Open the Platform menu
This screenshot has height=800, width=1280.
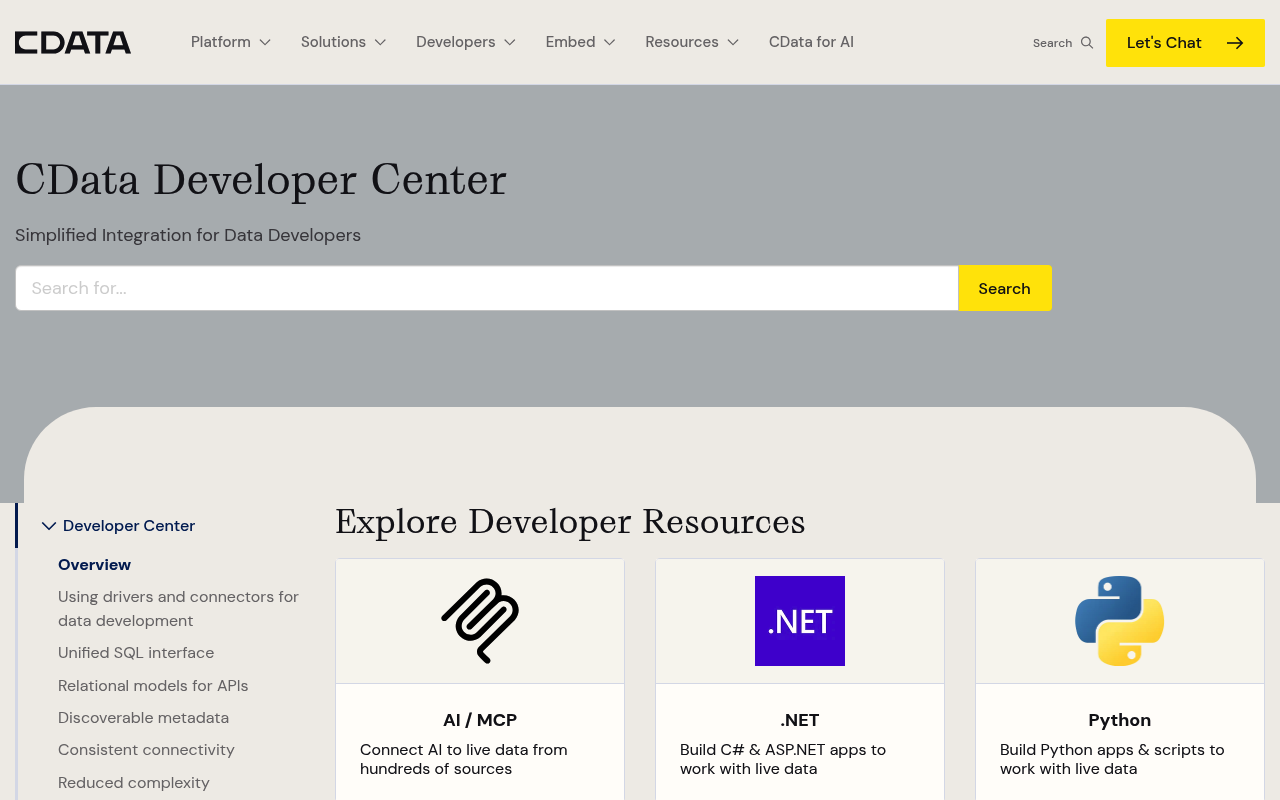(221, 42)
